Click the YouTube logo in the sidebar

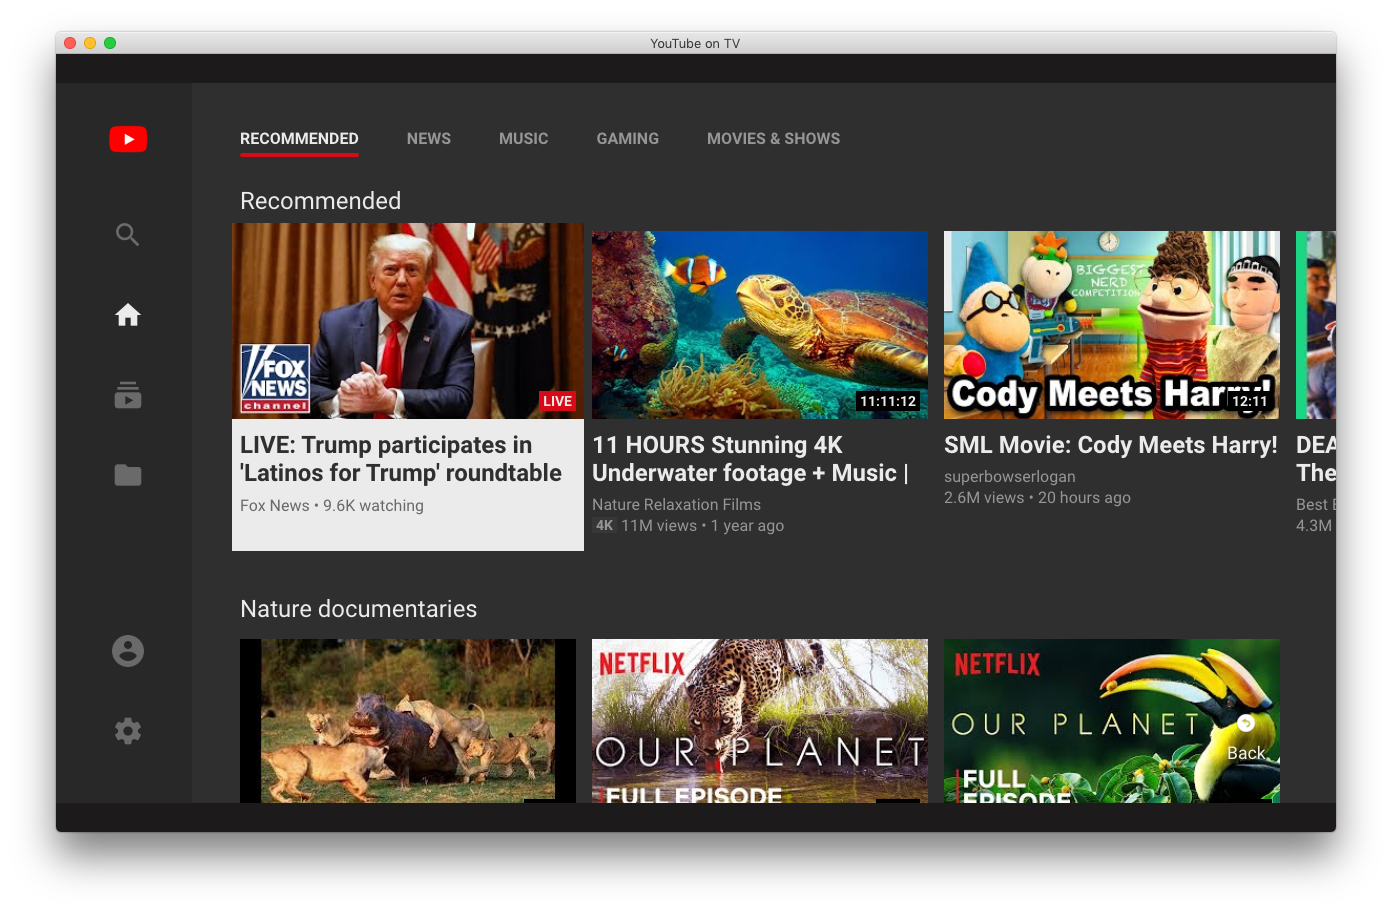point(128,139)
